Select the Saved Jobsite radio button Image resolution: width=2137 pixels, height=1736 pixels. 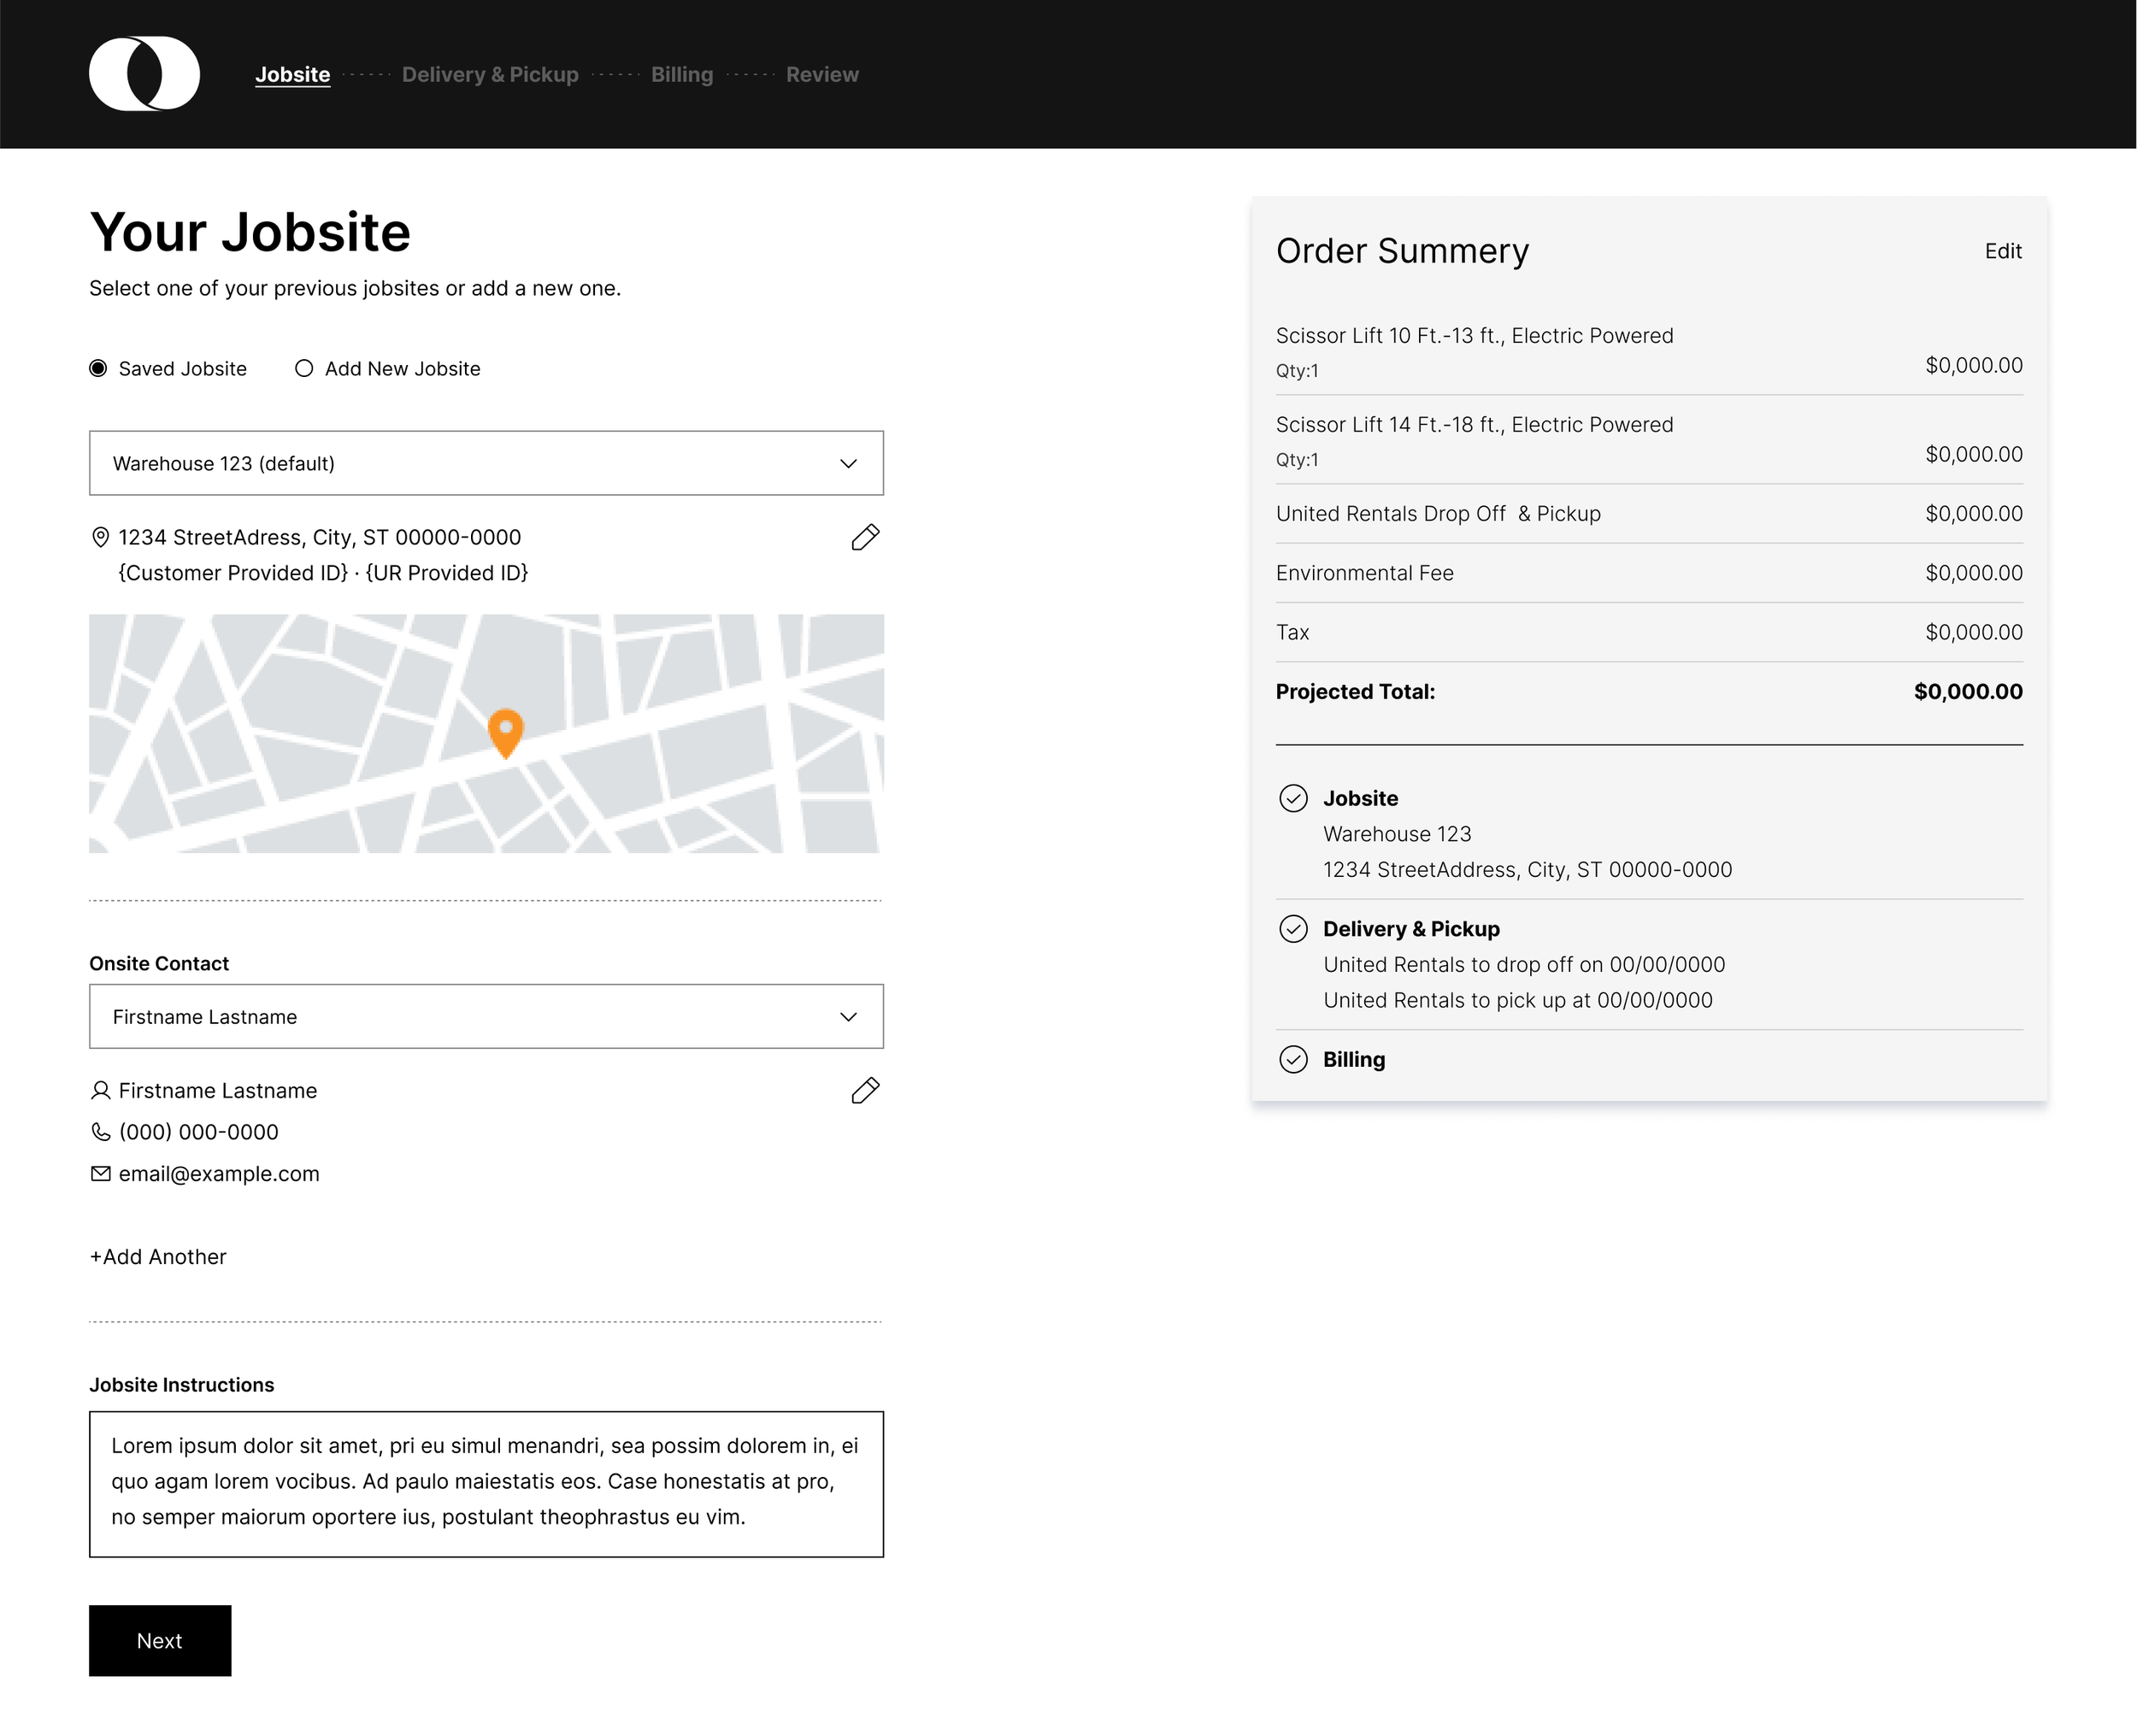tap(98, 369)
